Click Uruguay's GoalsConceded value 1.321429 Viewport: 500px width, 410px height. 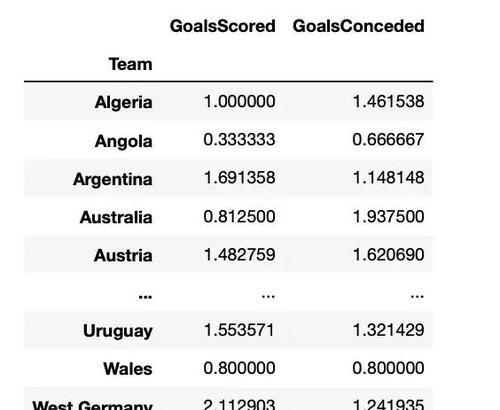[x=388, y=330]
